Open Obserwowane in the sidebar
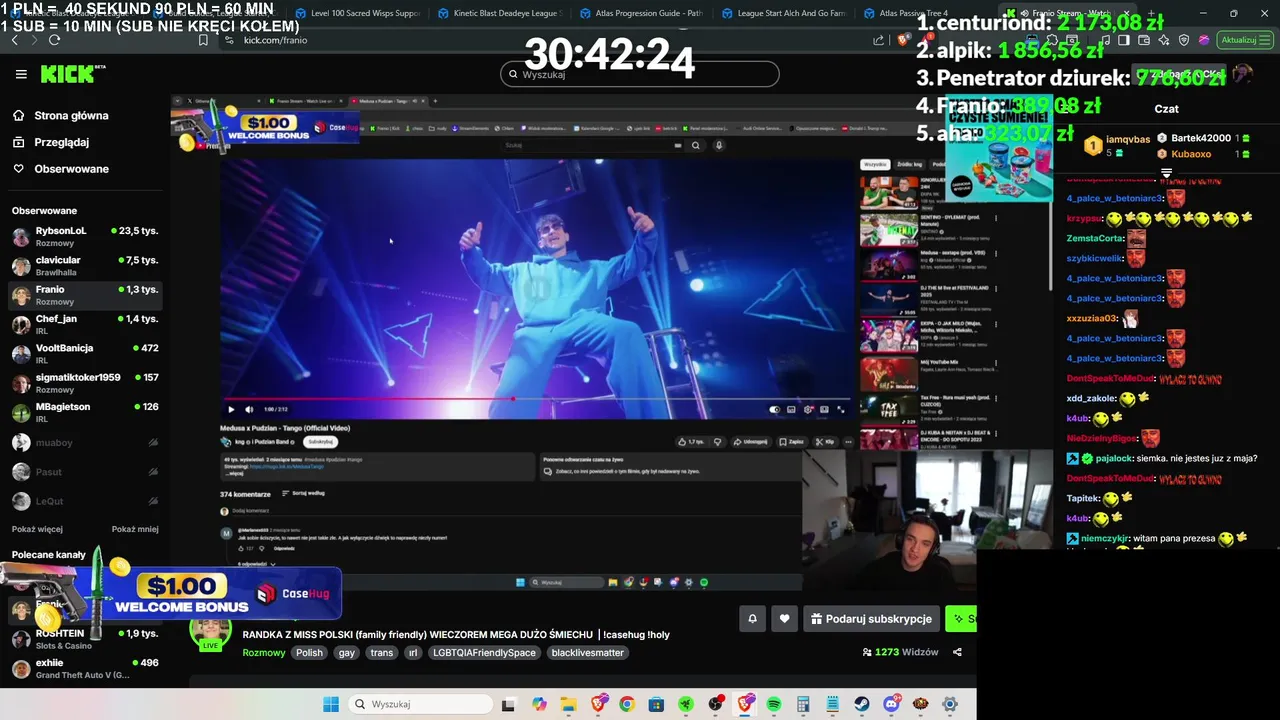The width and height of the screenshot is (1280, 720). [x=60, y=169]
